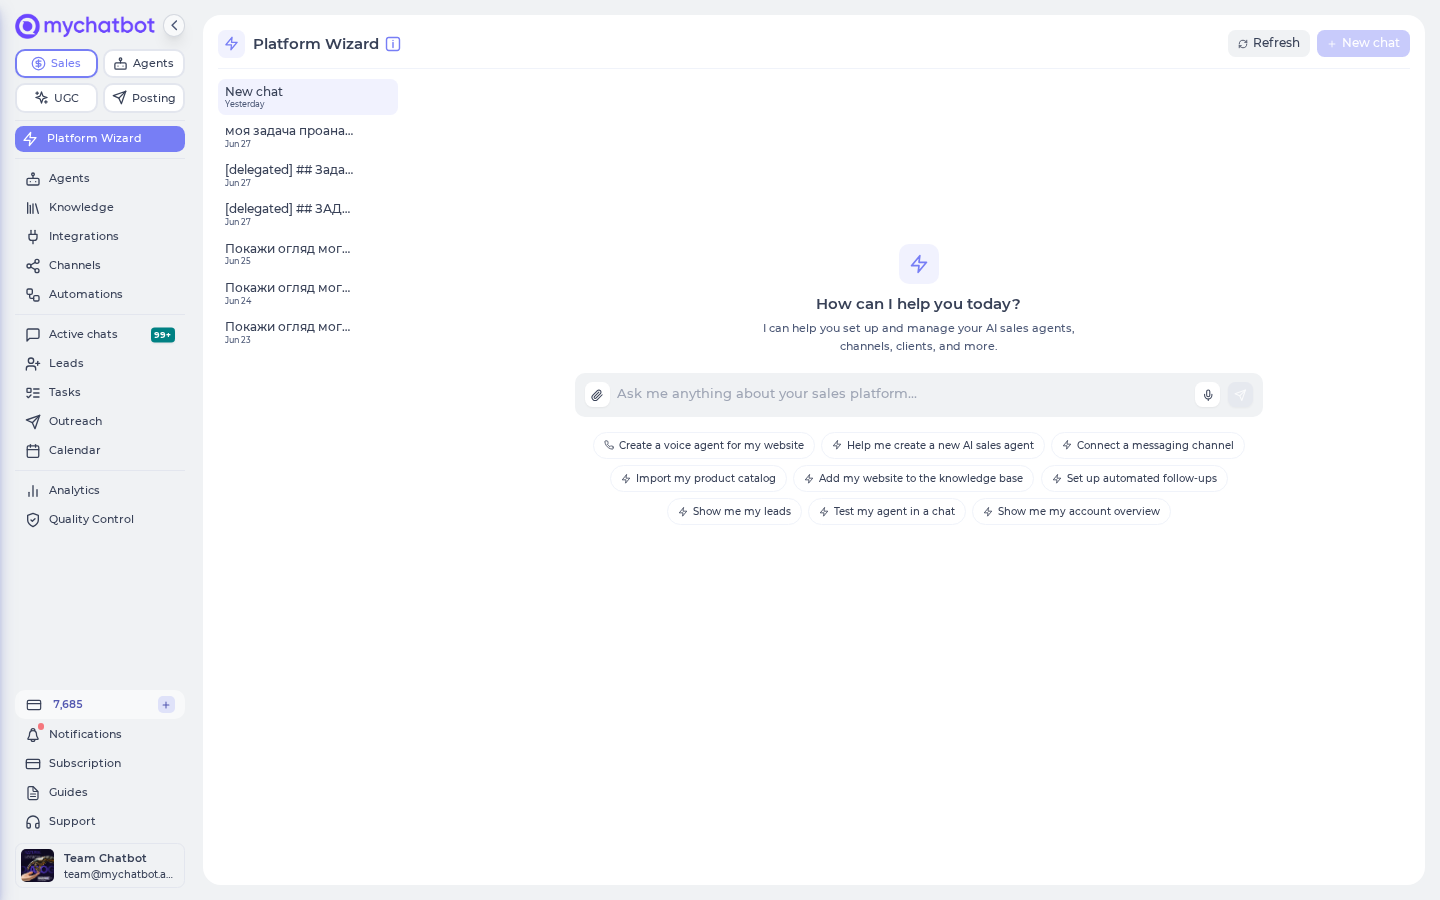Viewport: 1440px width, 900px height.
Task: Click the Active chats speech bubble icon
Action: coord(33,335)
